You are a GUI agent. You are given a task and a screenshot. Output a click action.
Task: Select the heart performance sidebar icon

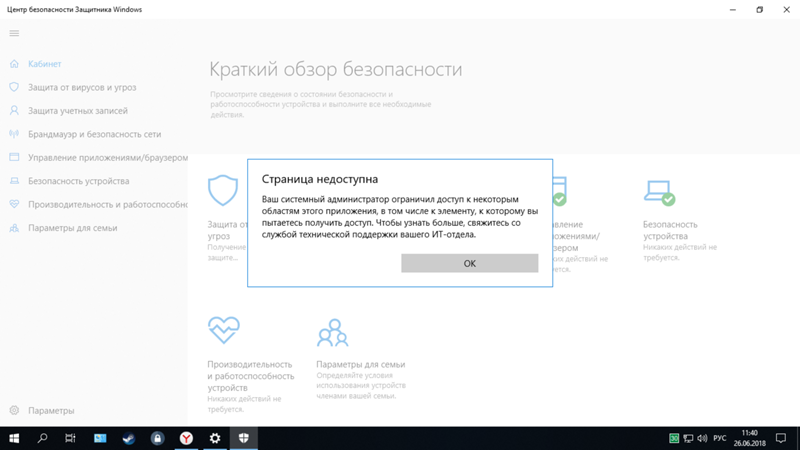point(14,204)
